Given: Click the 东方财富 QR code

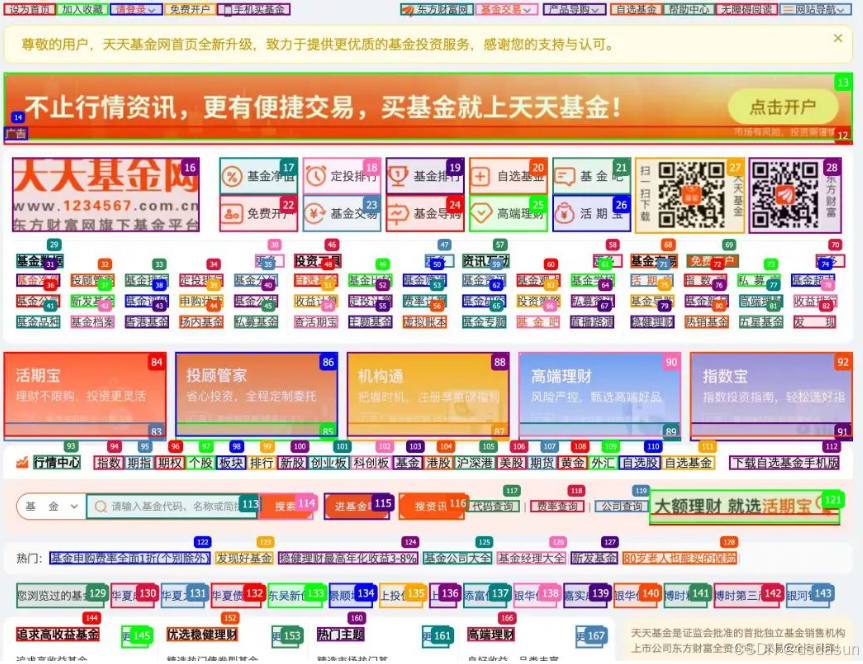Looking at the screenshot, I should tap(785, 195).
